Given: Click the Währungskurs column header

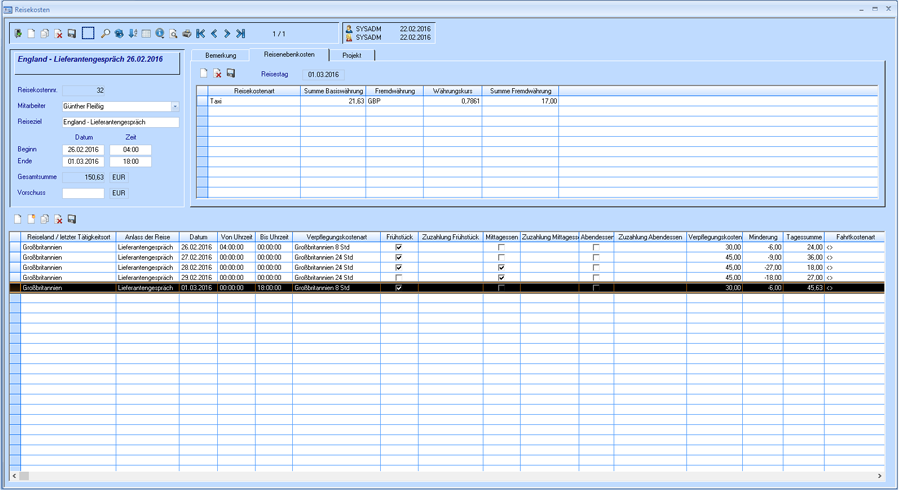Looking at the screenshot, I should click(x=453, y=91).
